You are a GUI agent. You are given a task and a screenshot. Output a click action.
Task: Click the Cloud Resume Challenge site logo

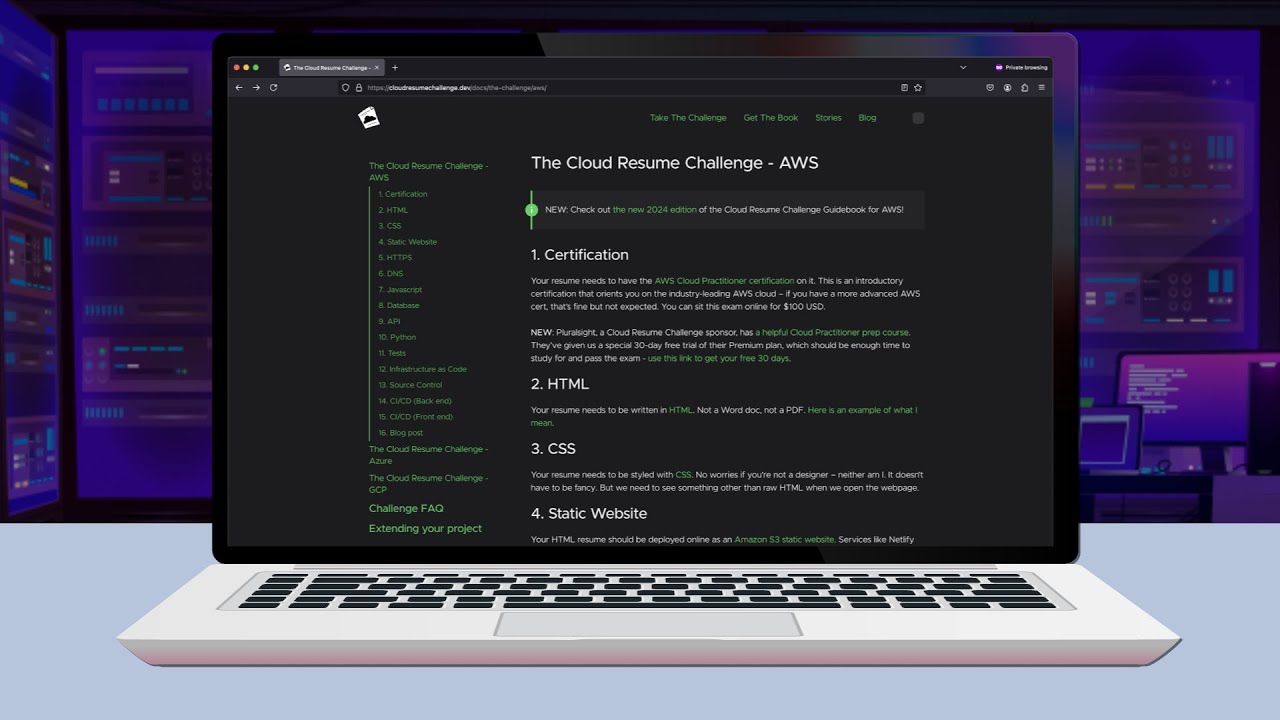pos(369,118)
